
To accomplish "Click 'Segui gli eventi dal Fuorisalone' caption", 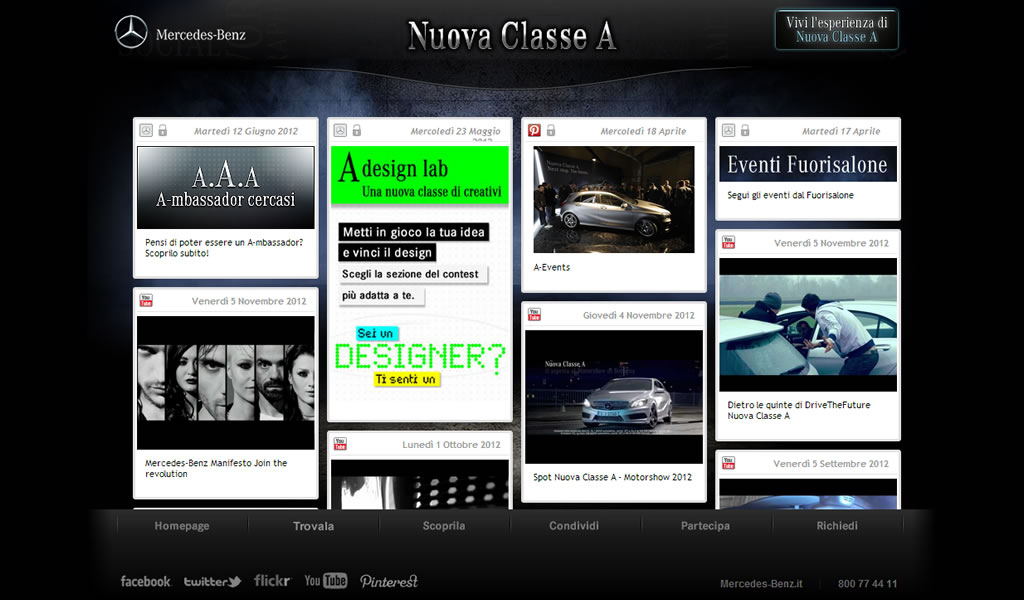I will pyautogui.click(x=790, y=195).
